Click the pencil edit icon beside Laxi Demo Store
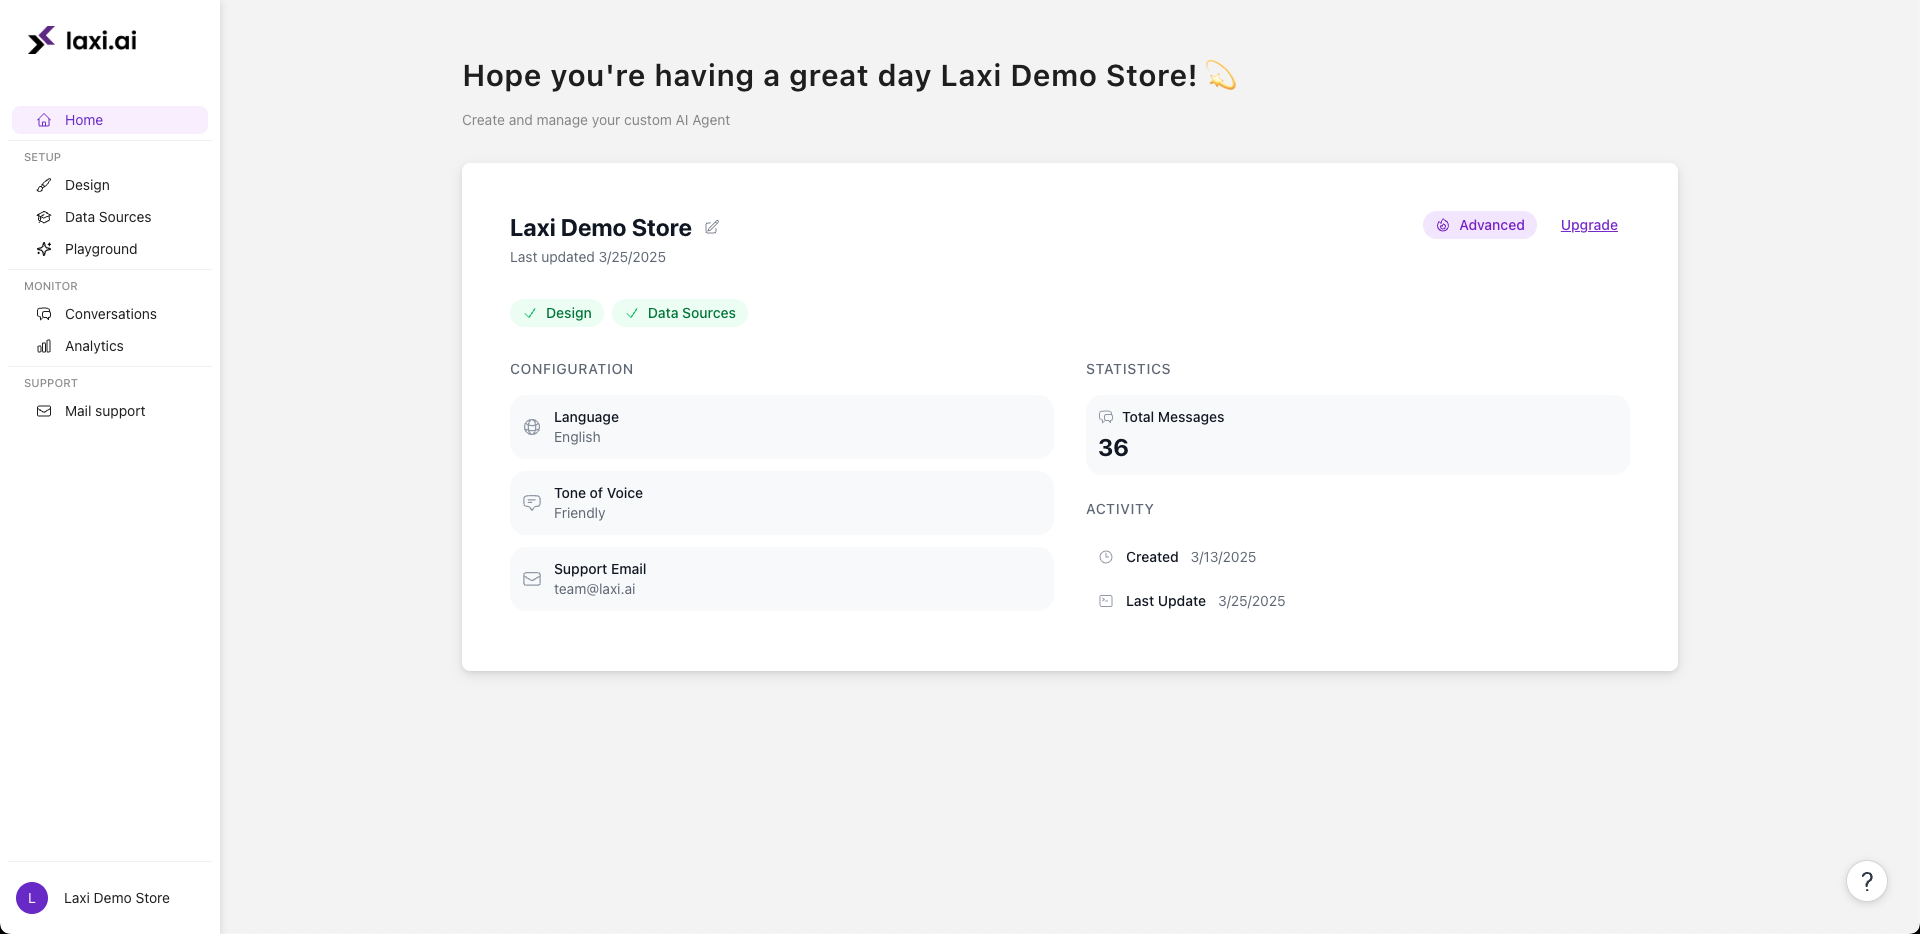1920x934 pixels. click(x=712, y=227)
